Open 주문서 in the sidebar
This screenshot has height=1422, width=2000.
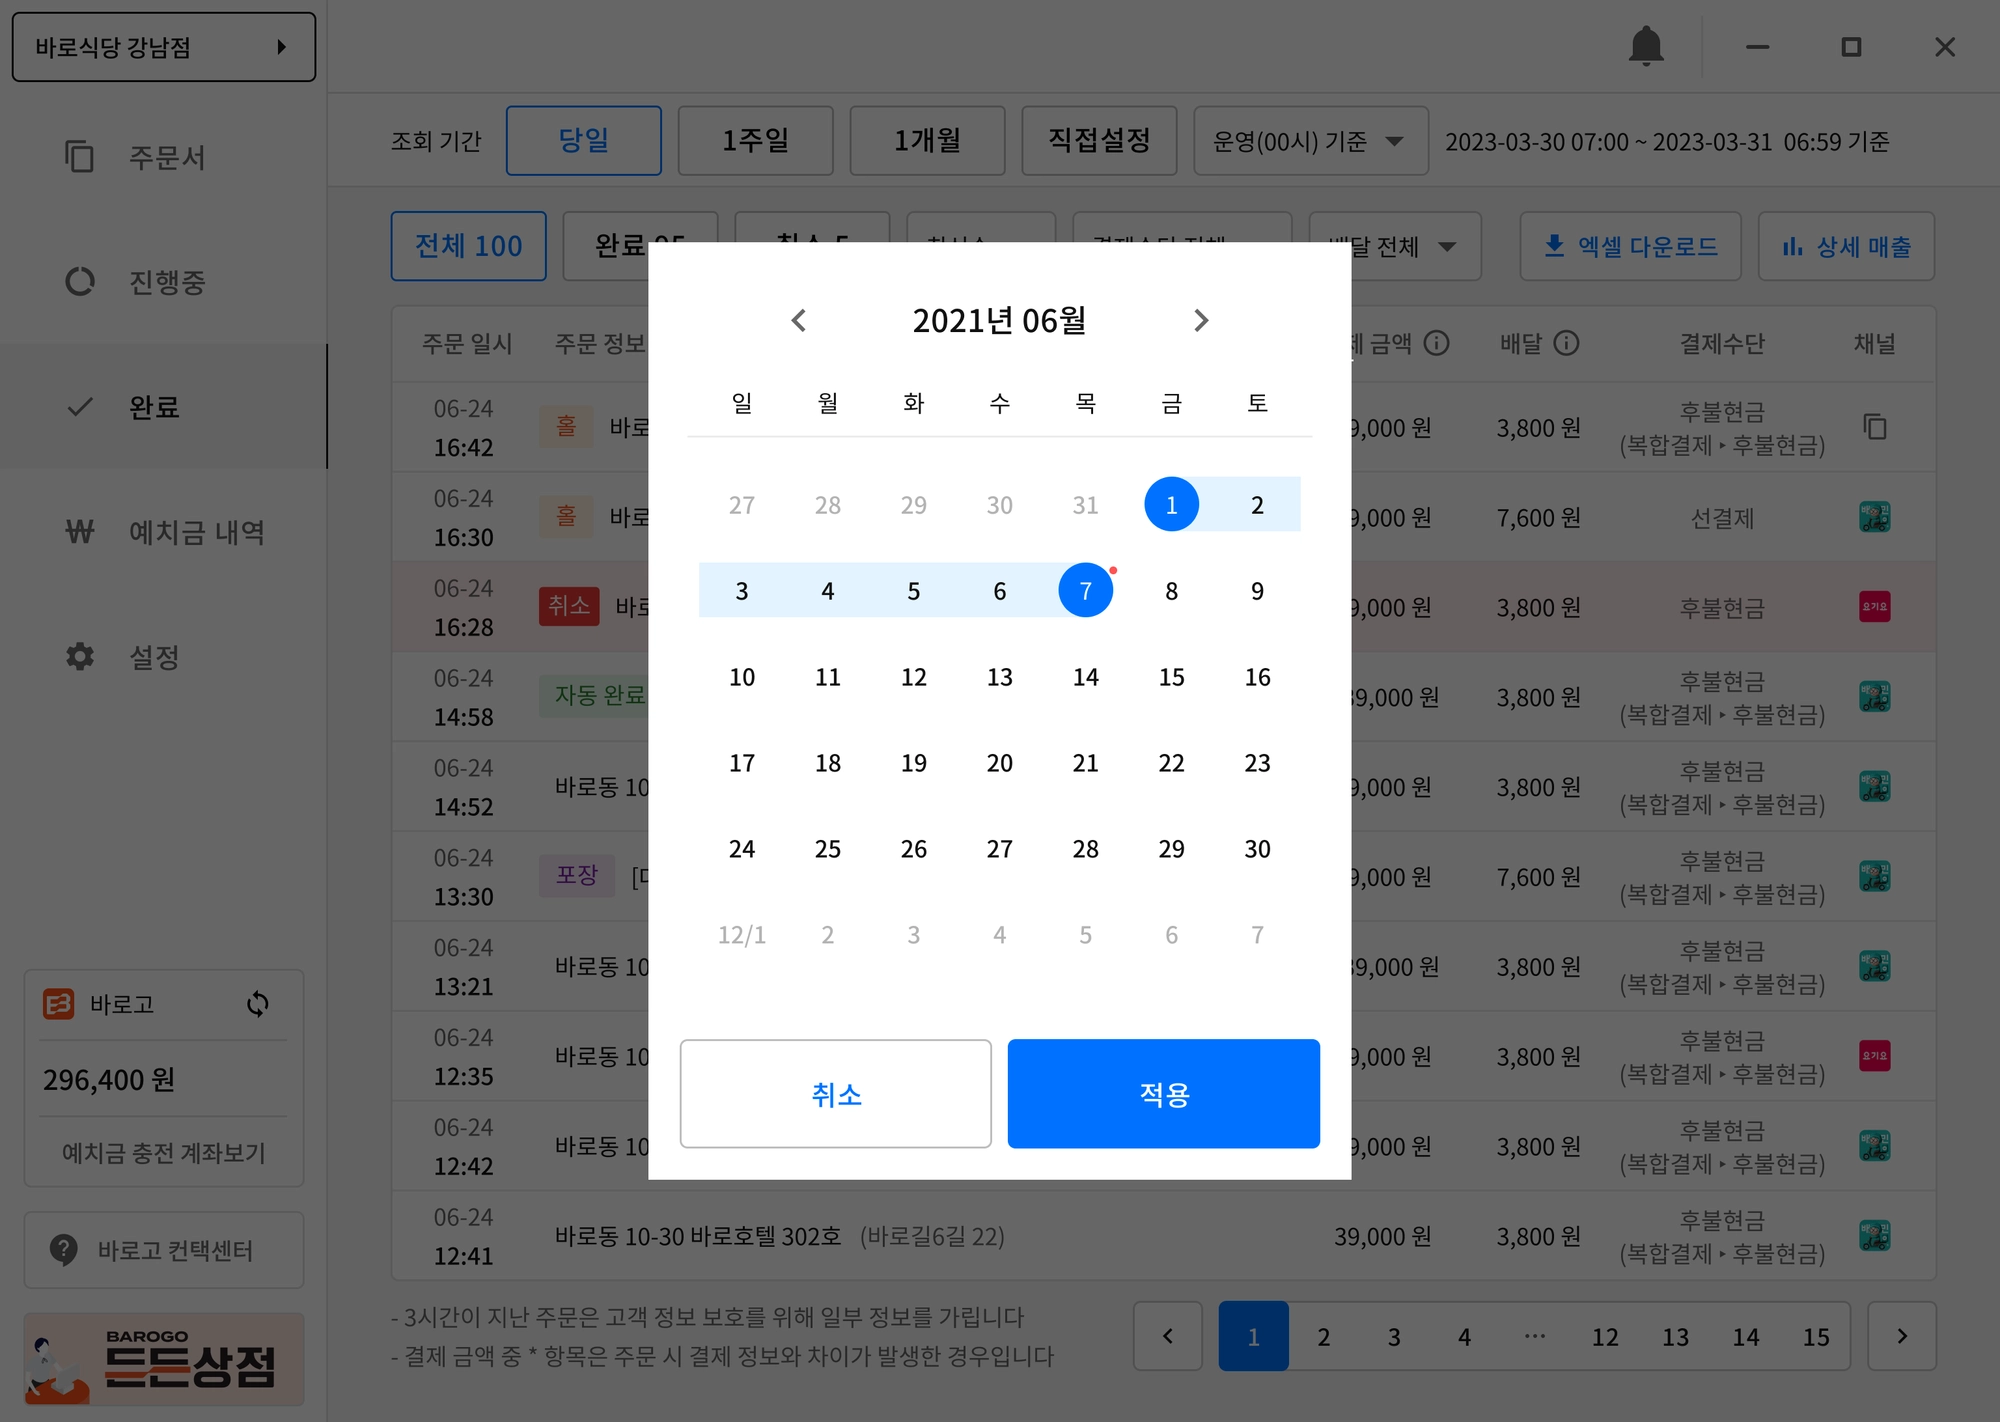(x=165, y=157)
